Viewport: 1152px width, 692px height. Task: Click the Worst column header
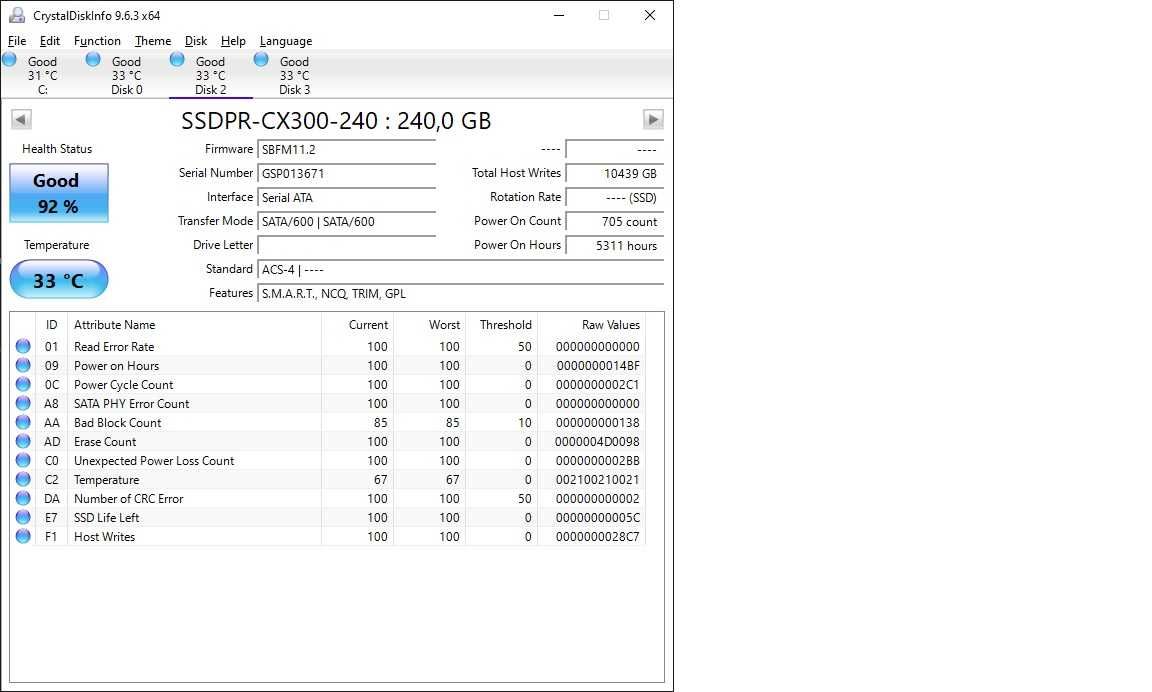coord(429,325)
